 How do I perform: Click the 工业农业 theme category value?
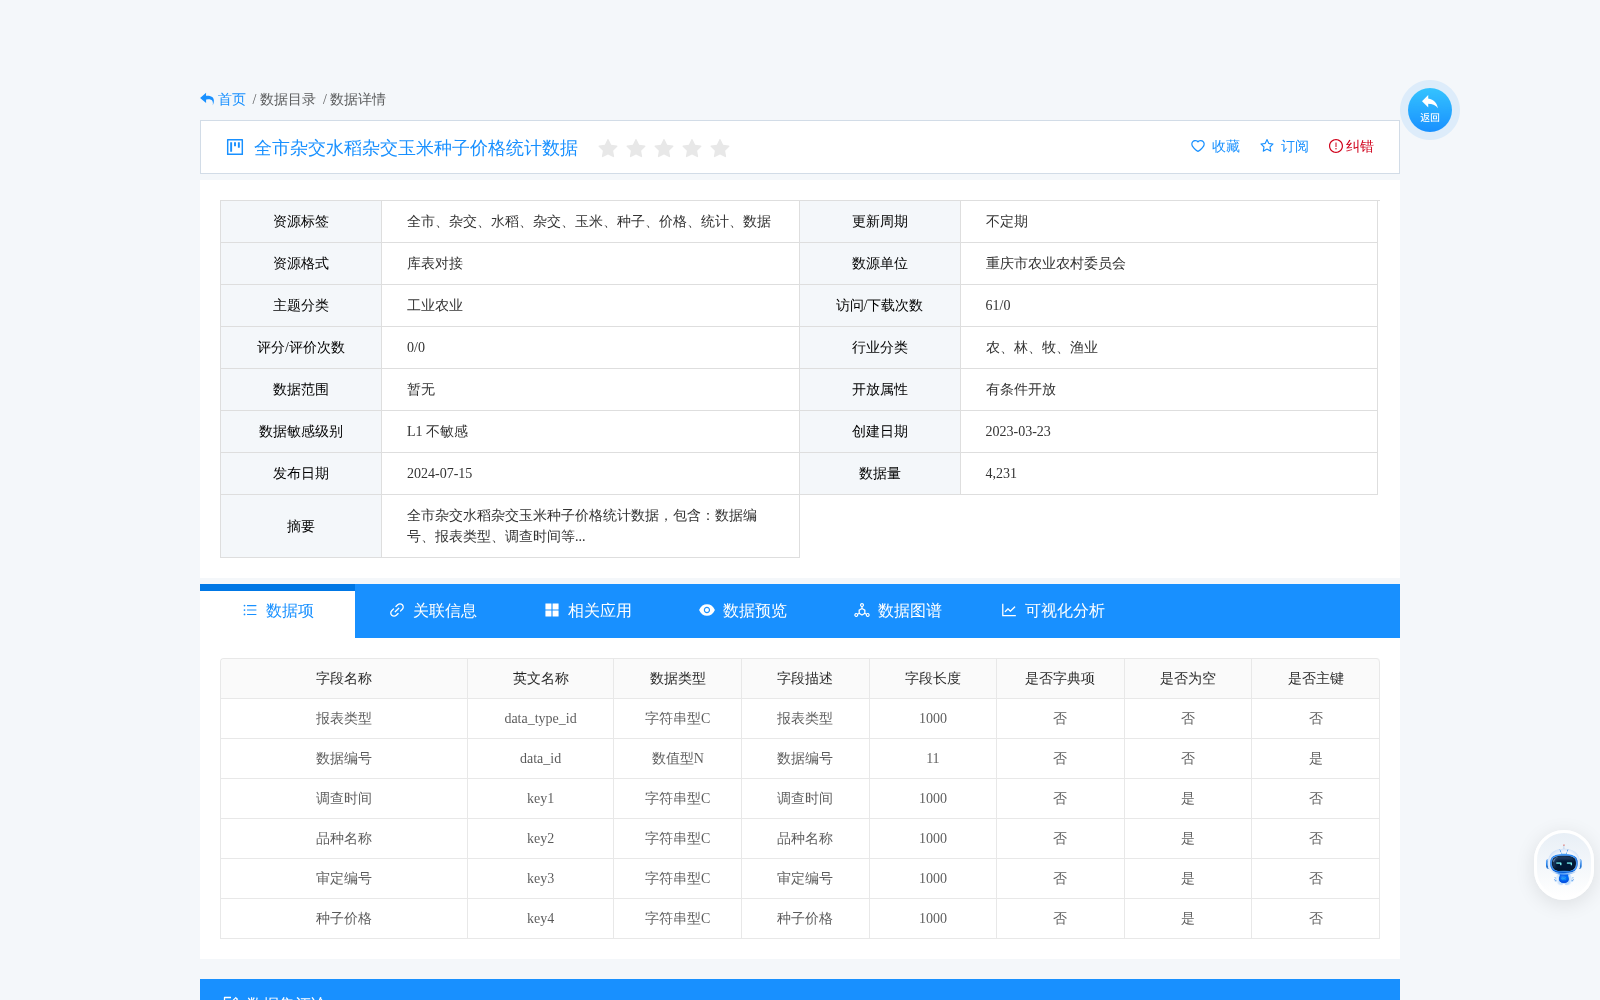[435, 305]
